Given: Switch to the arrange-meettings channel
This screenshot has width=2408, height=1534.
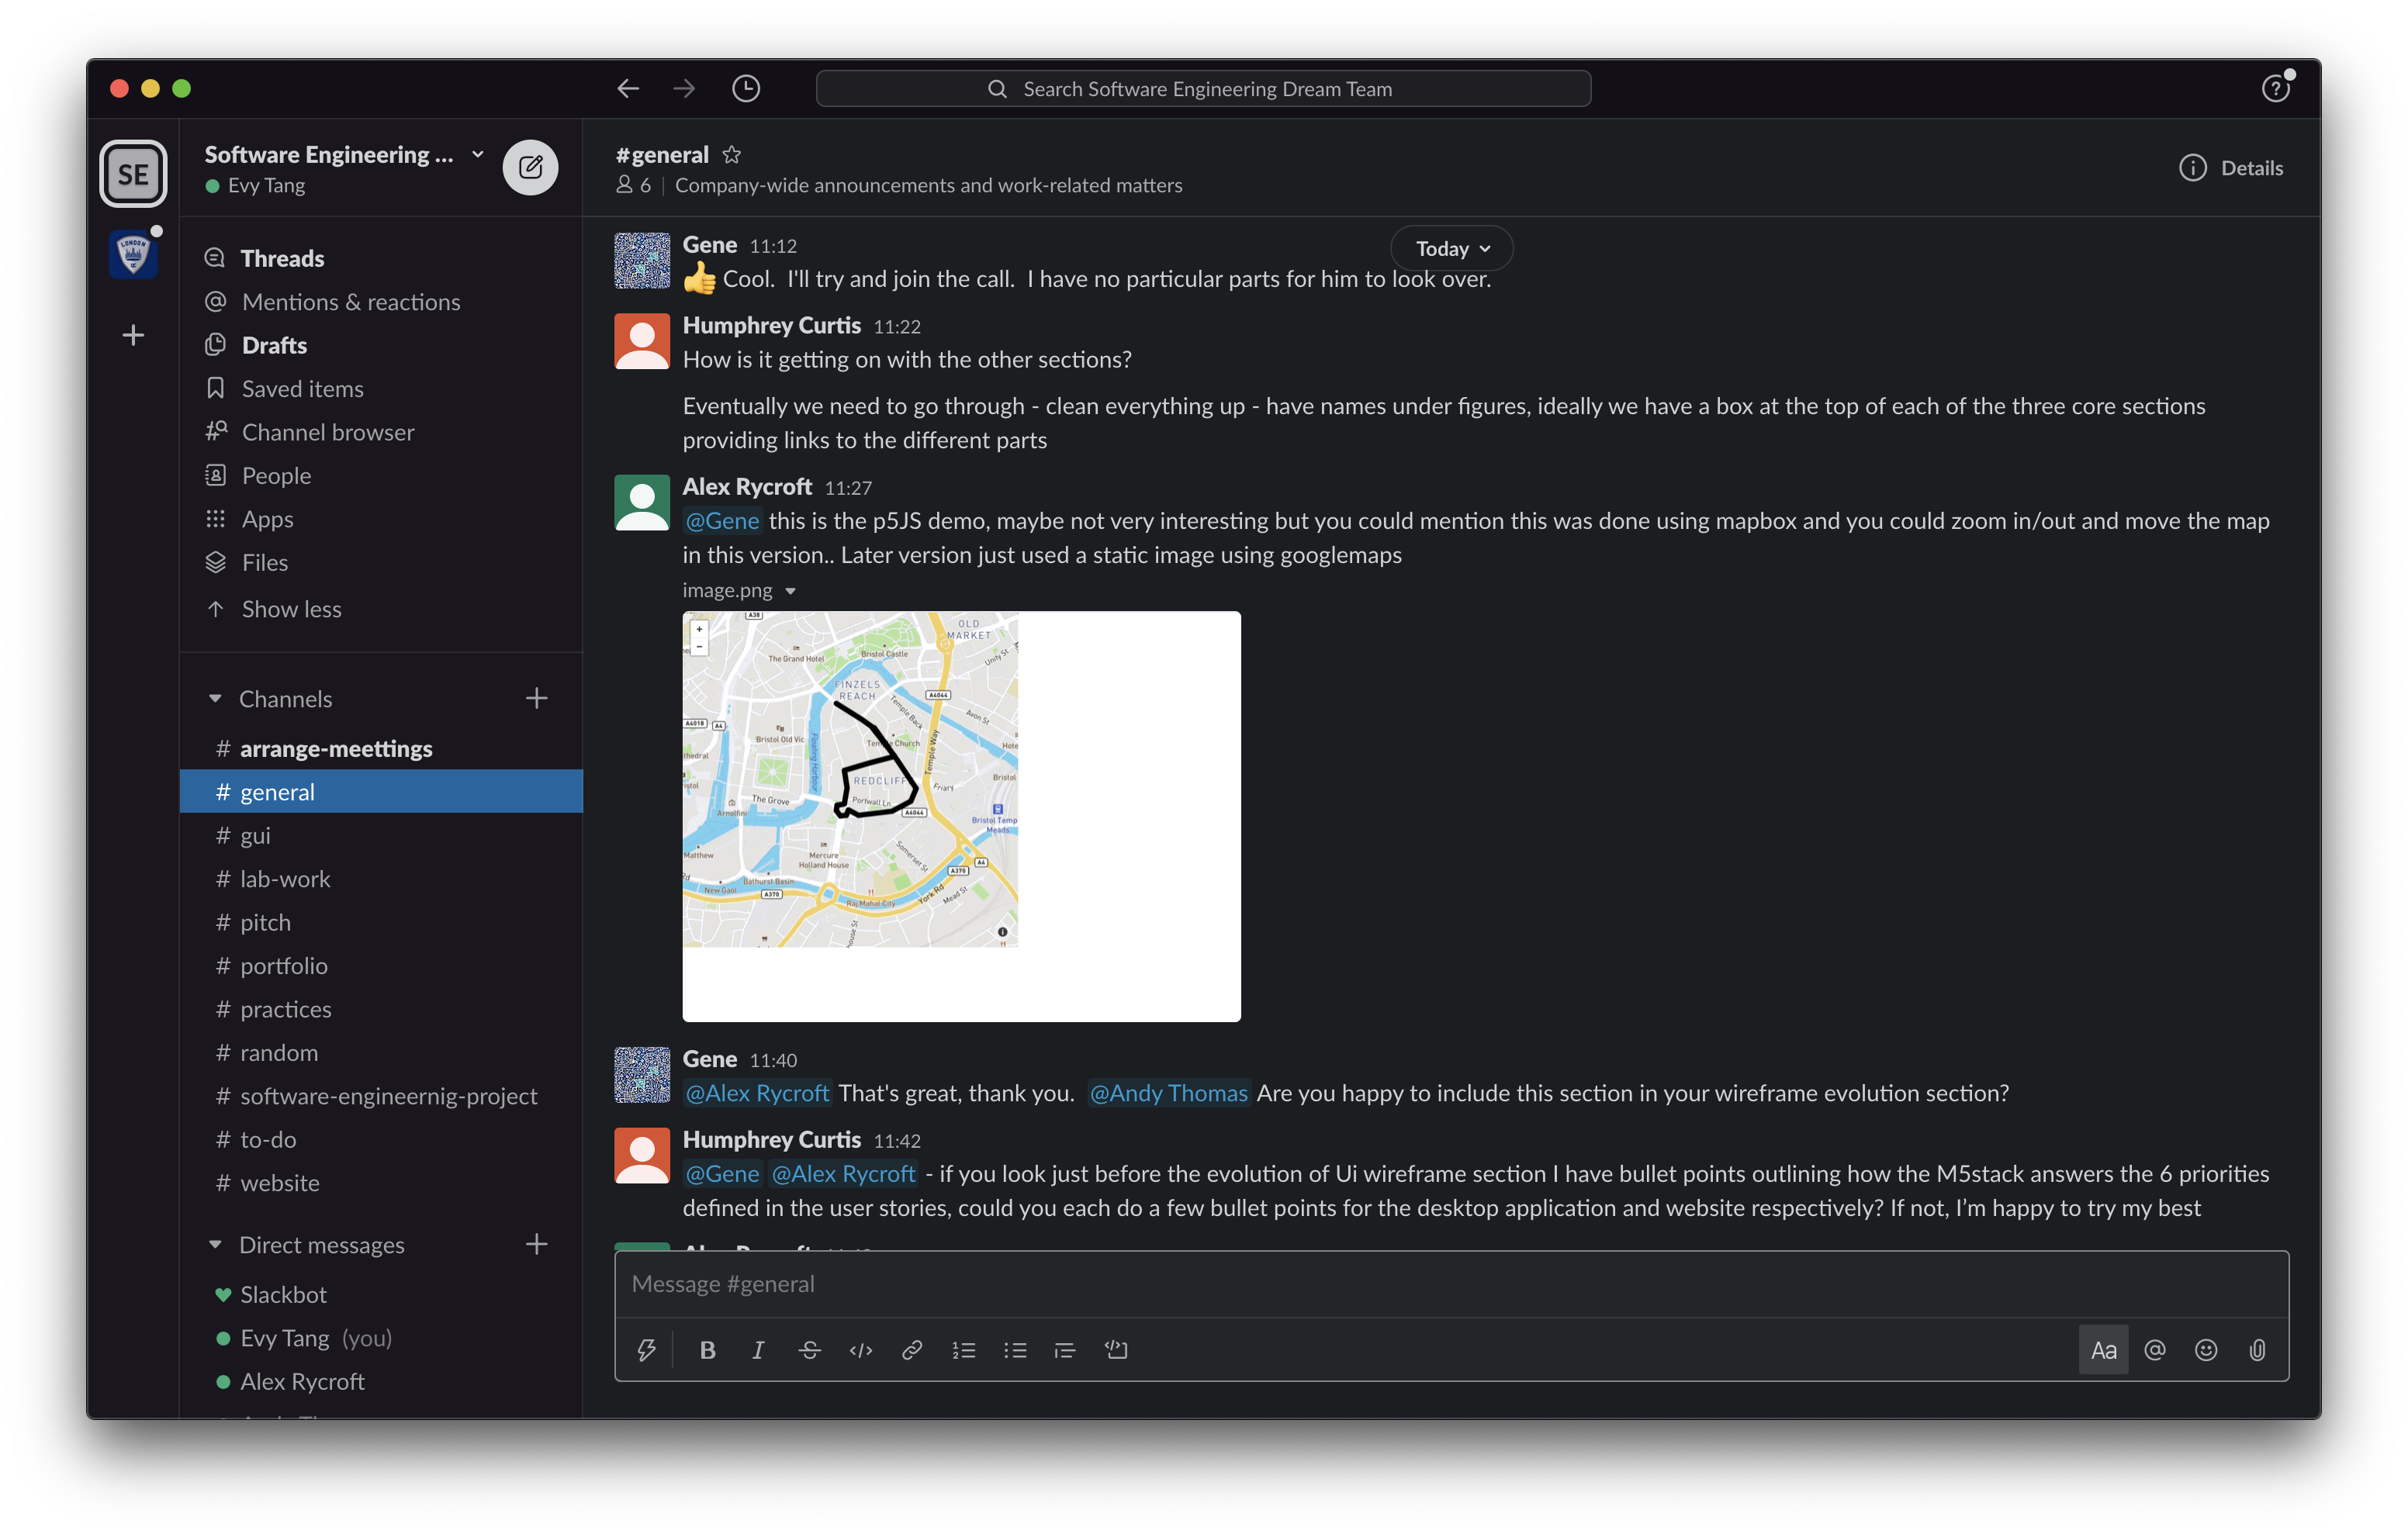Looking at the screenshot, I should pyautogui.click(x=336, y=749).
